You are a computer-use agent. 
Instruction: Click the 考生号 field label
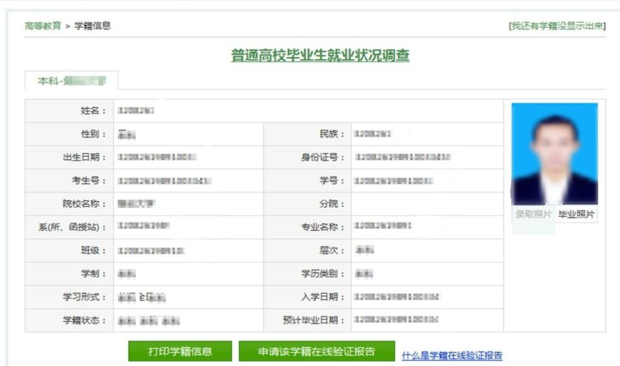(x=89, y=181)
